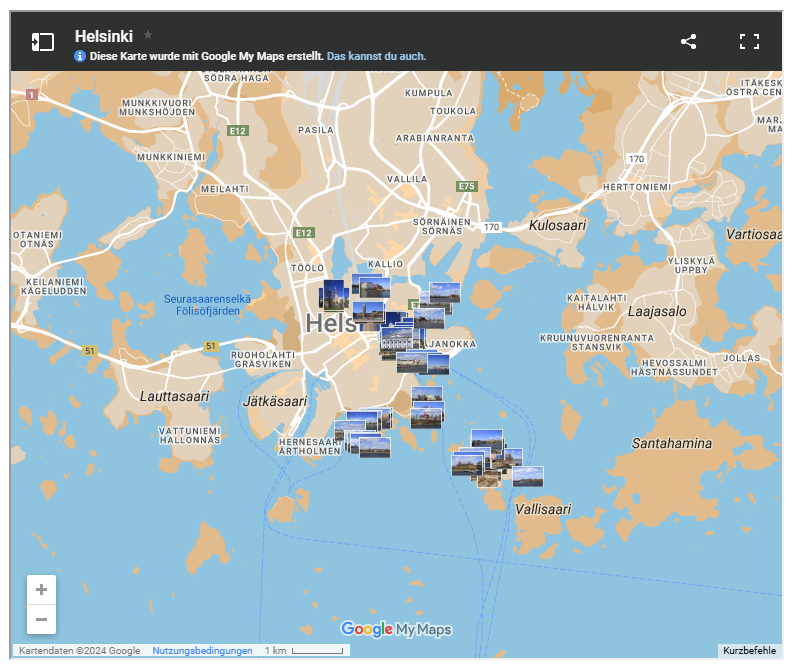Zoom out with the minus button
The image size is (793, 671).
coord(41,620)
